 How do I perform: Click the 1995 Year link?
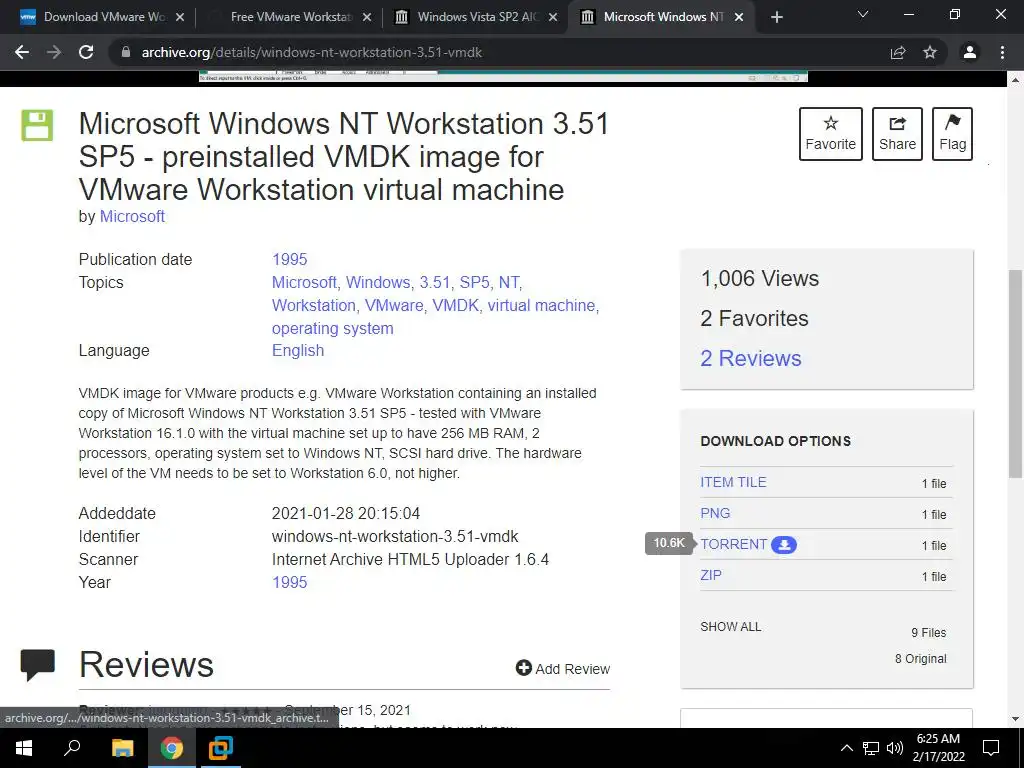(x=289, y=583)
